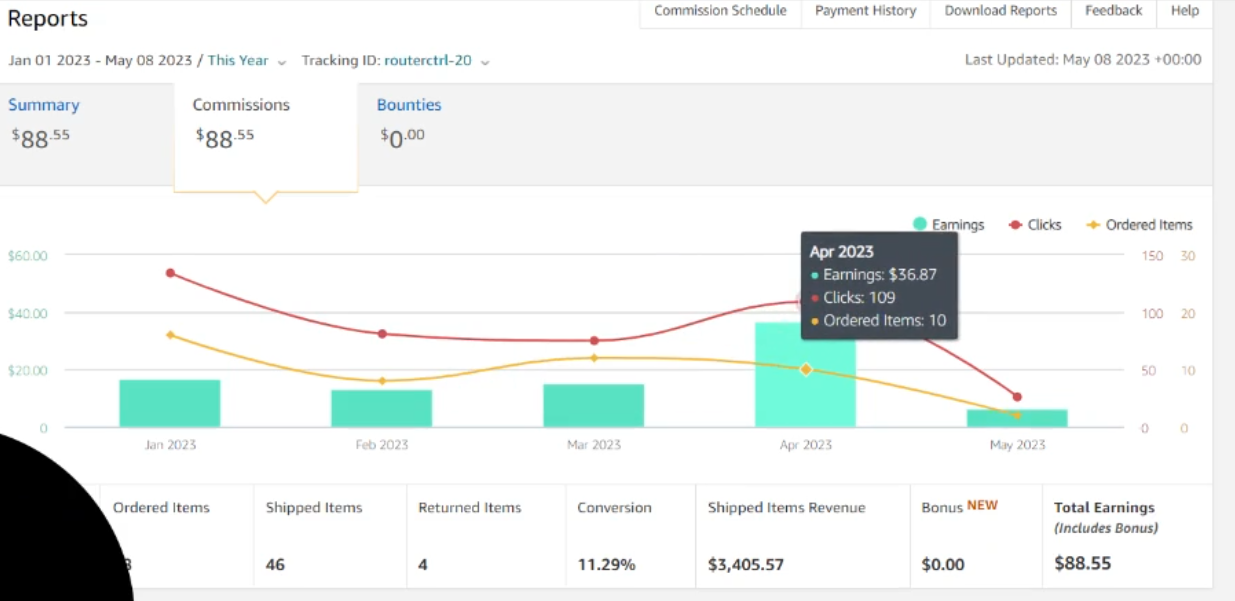Click the 'Last Updated: May 08 2023' text
This screenshot has width=1235, height=601.
(1083, 60)
